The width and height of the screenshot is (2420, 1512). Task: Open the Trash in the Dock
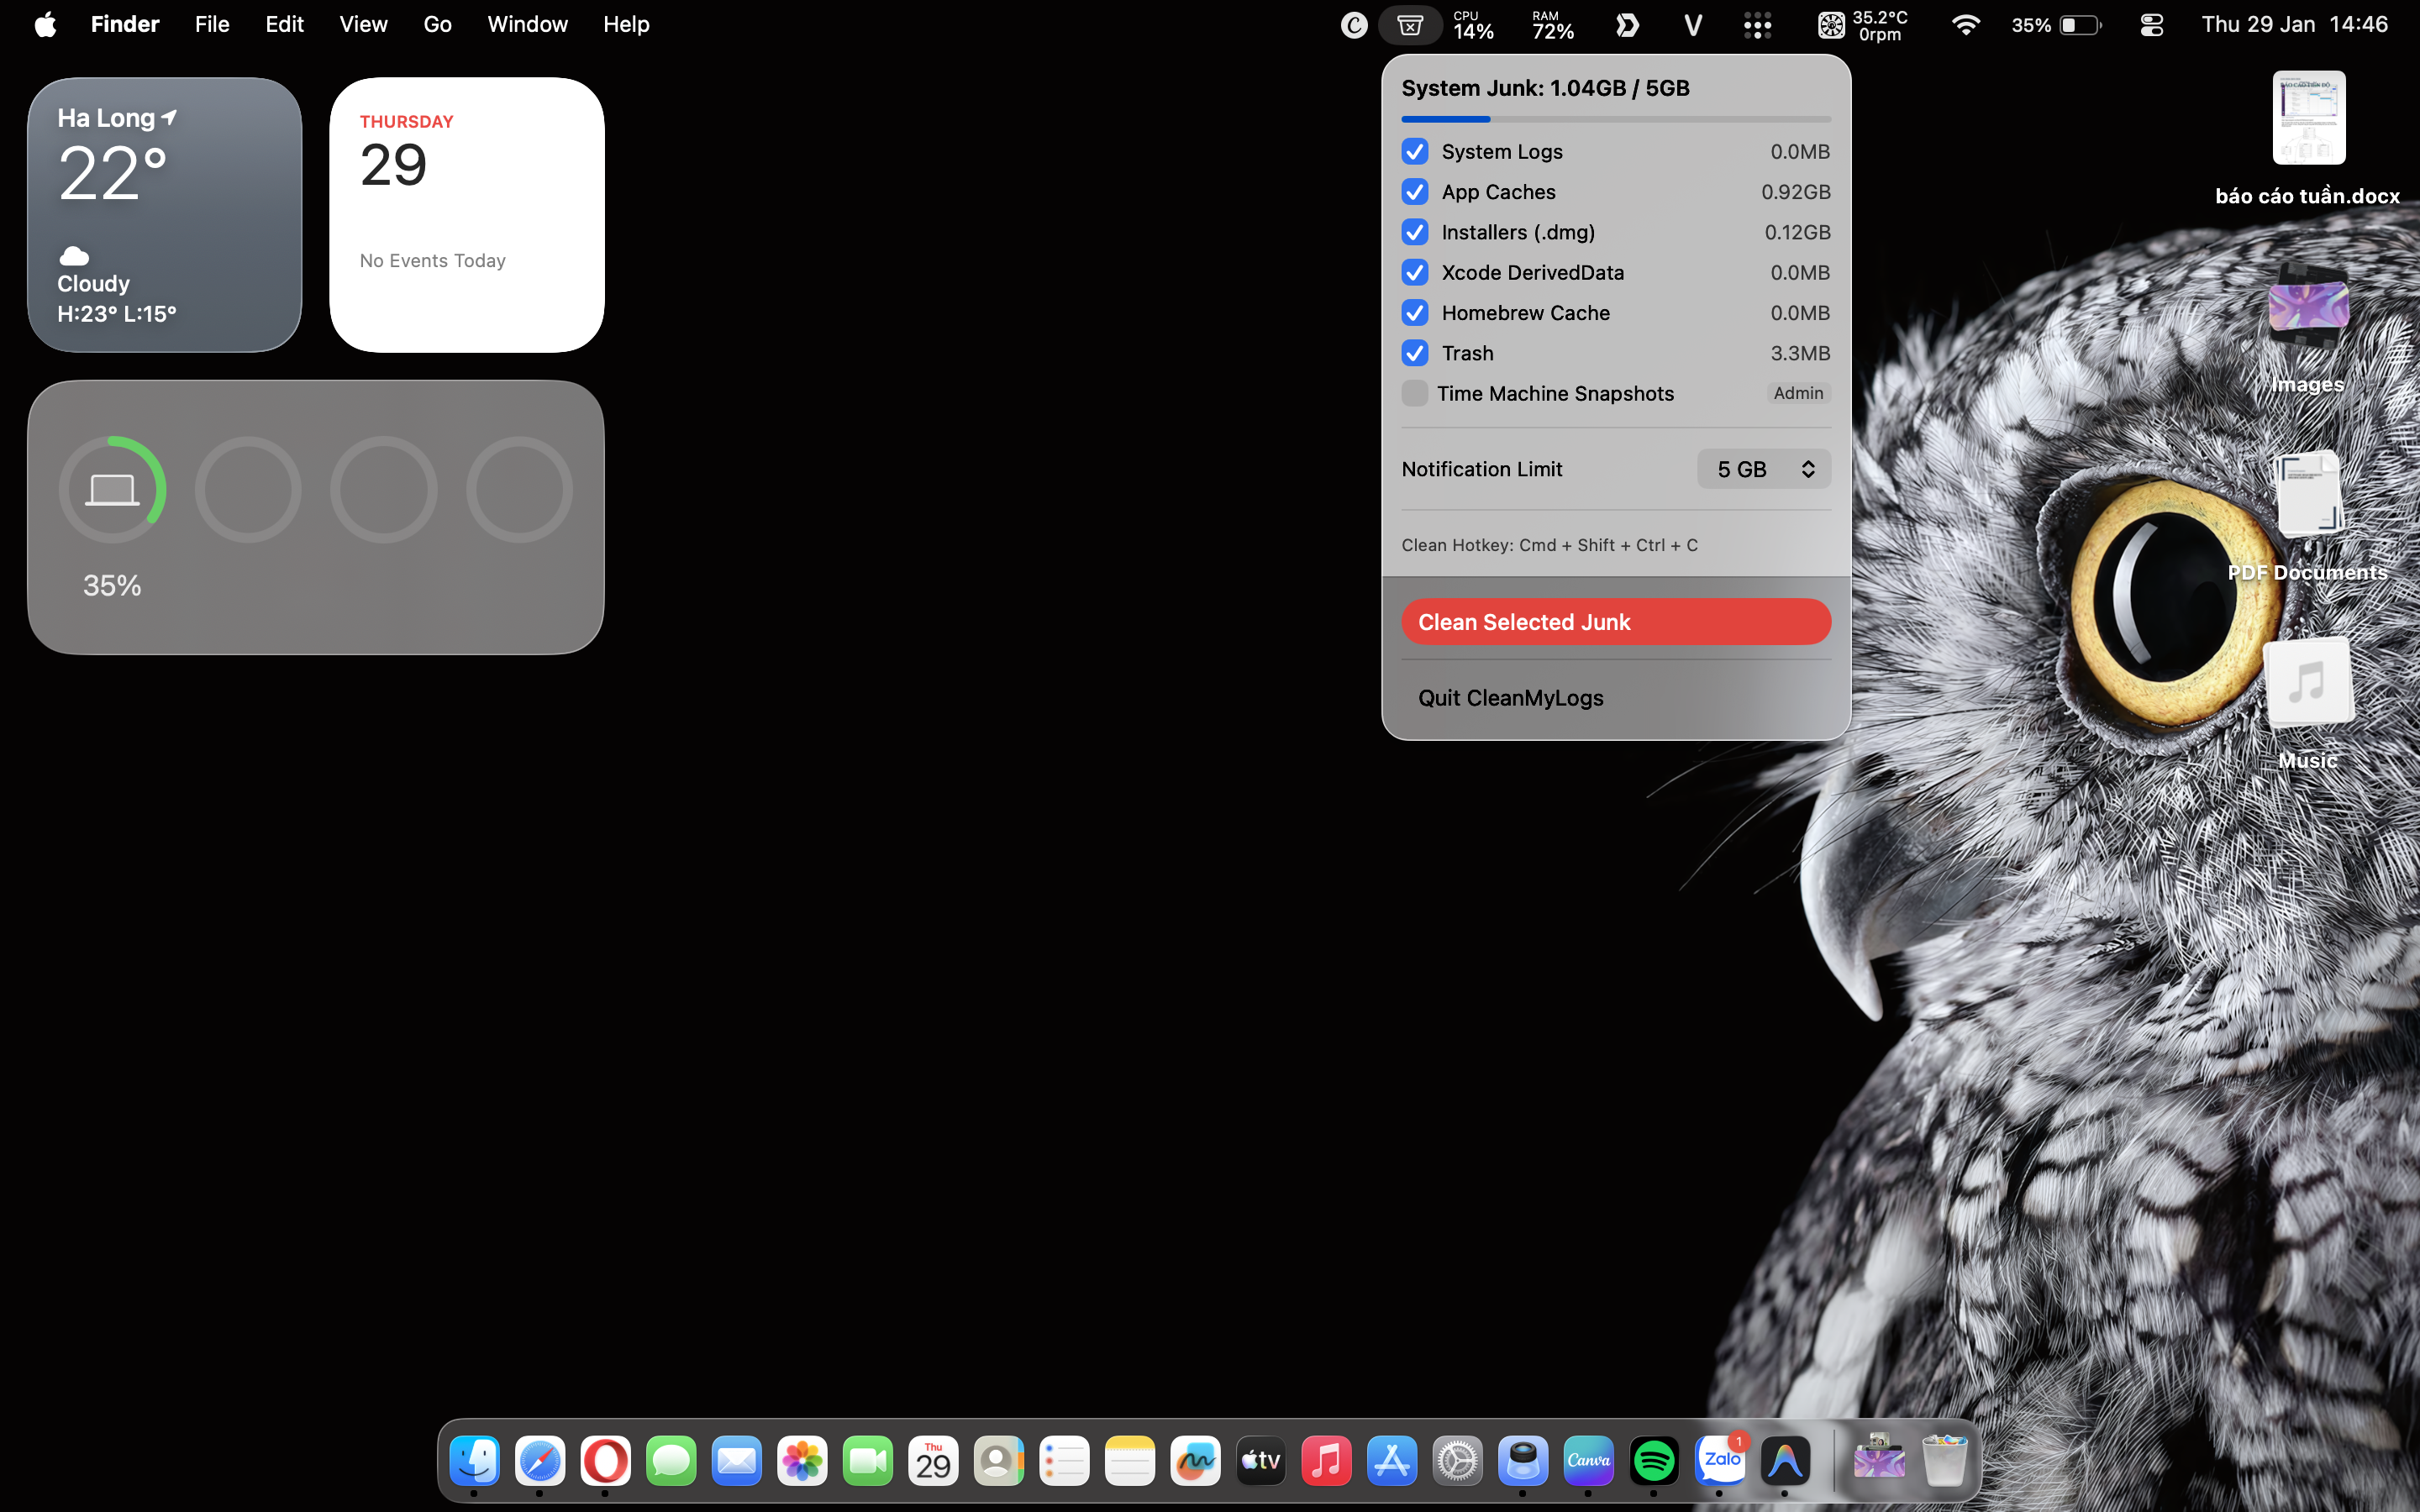click(x=1944, y=1461)
